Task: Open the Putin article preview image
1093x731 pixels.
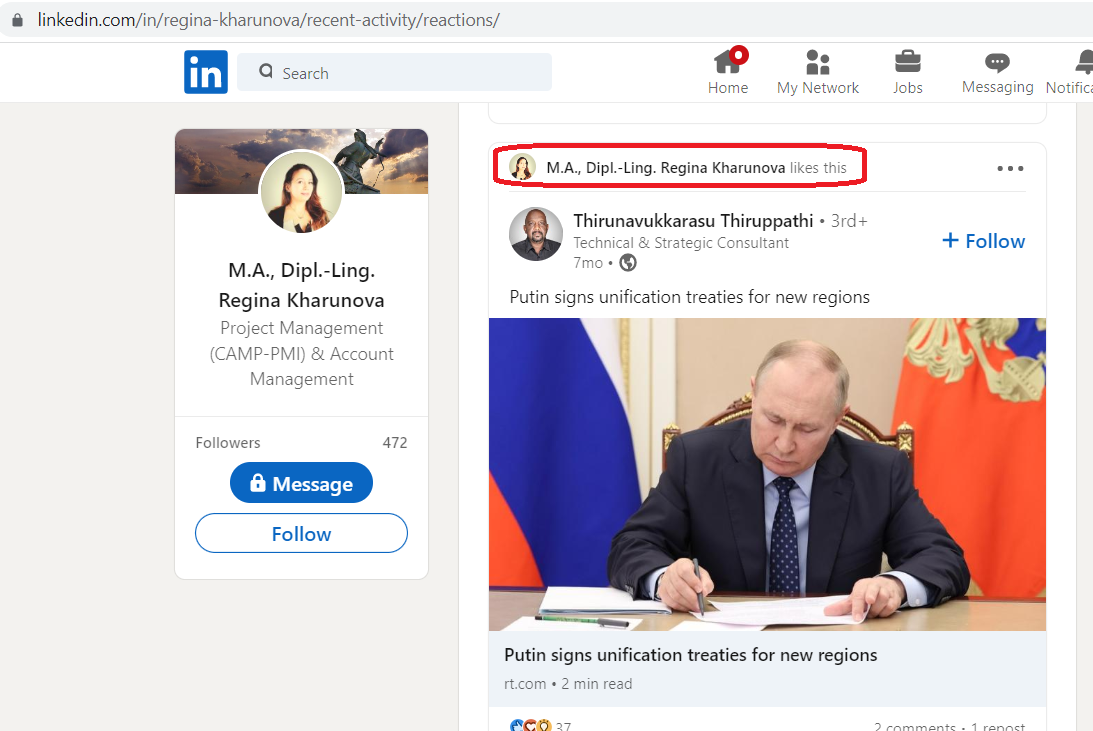Action: click(767, 475)
